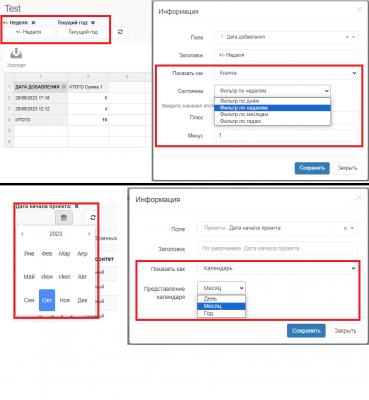Open the Состояние dropdown 'Фильтр по неделям'
This screenshot has height=400, width=369.
click(x=272, y=91)
